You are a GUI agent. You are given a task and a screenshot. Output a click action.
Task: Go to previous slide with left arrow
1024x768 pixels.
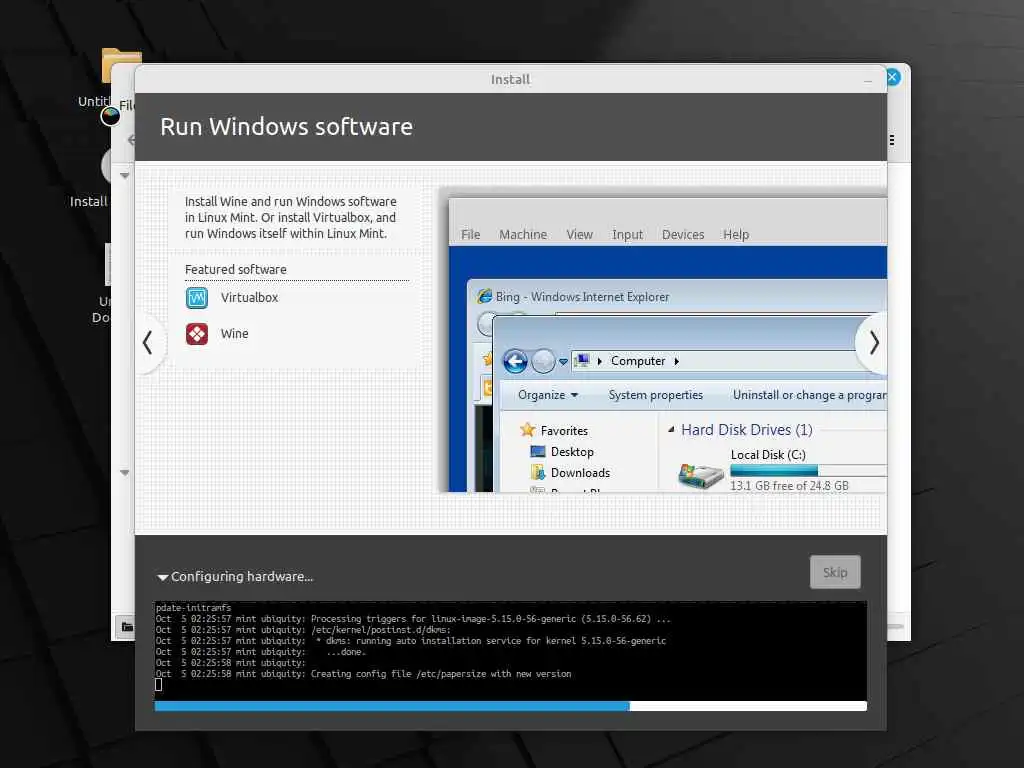(x=148, y=342)
